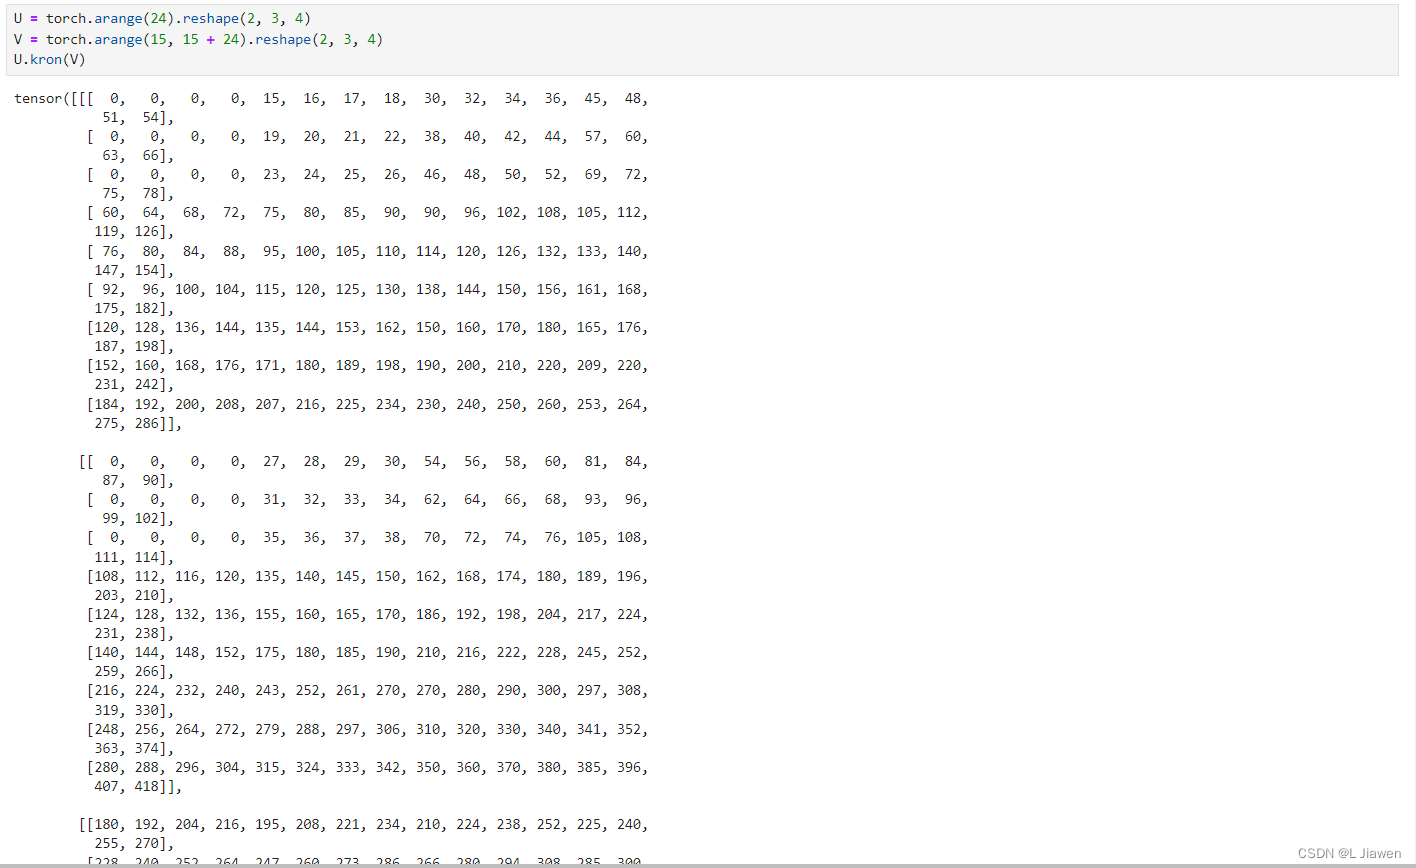Click the continuation line '363, 374],'

pyautogui.click(x=134, y=748)
